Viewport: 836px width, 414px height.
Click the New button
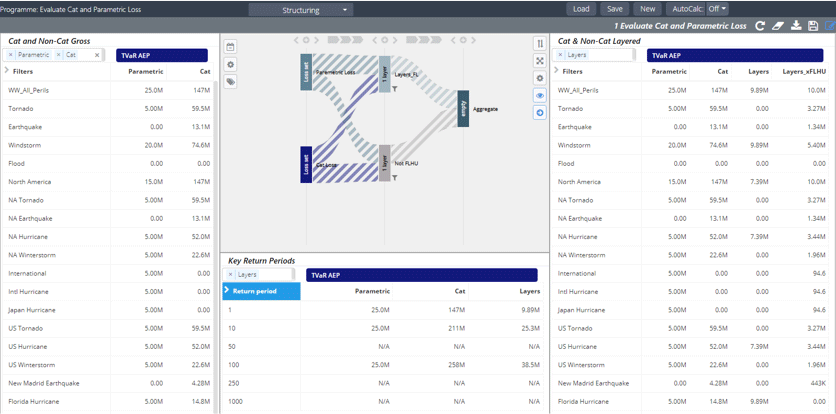click(x=647, y=9)
